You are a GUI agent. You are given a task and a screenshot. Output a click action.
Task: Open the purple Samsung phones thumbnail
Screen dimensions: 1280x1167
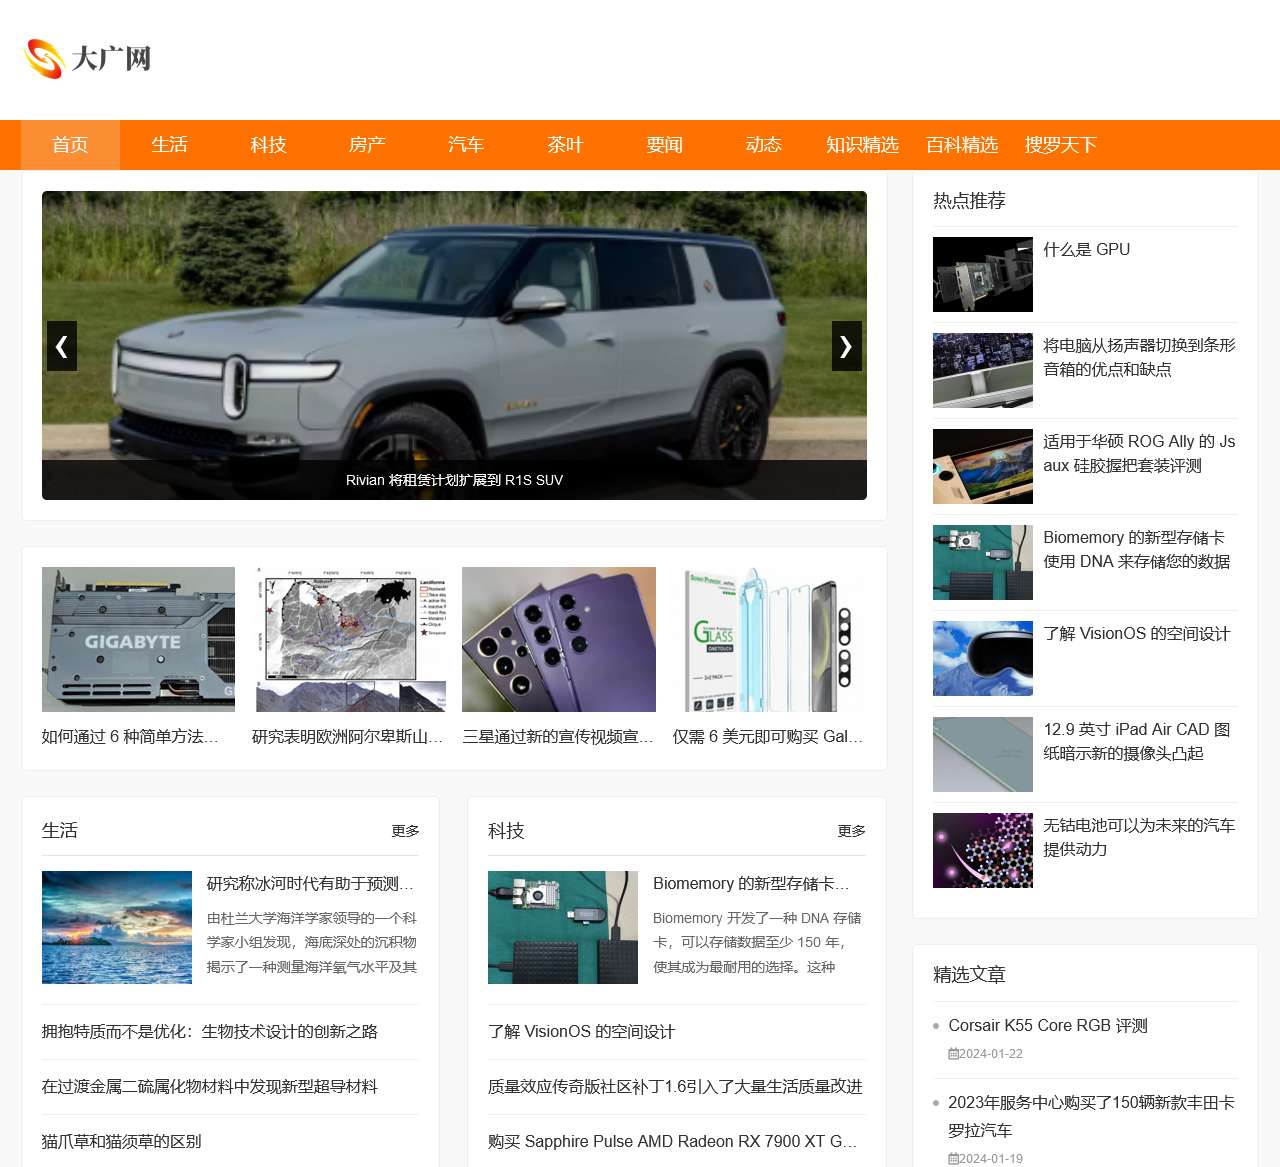click(x=559, y=639)
